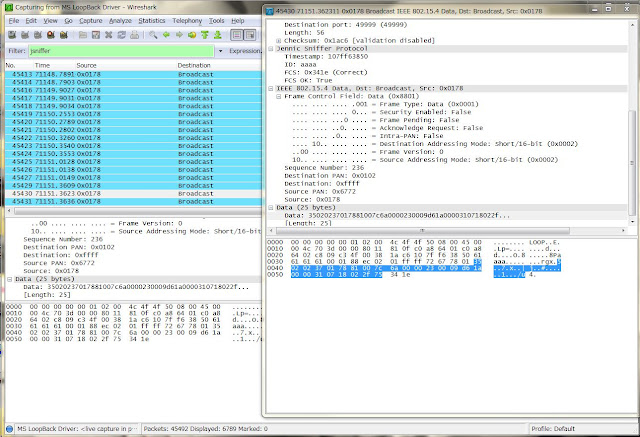Toggle auto-scroll during live capture
This screenshot has height=437, width=640.
[250, 35]
